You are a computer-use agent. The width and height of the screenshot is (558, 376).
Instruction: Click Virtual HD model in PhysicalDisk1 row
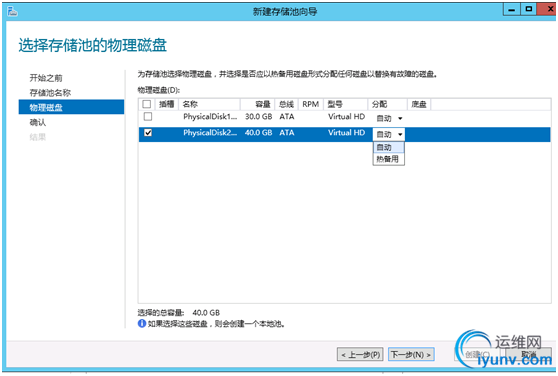click(346, 117)
